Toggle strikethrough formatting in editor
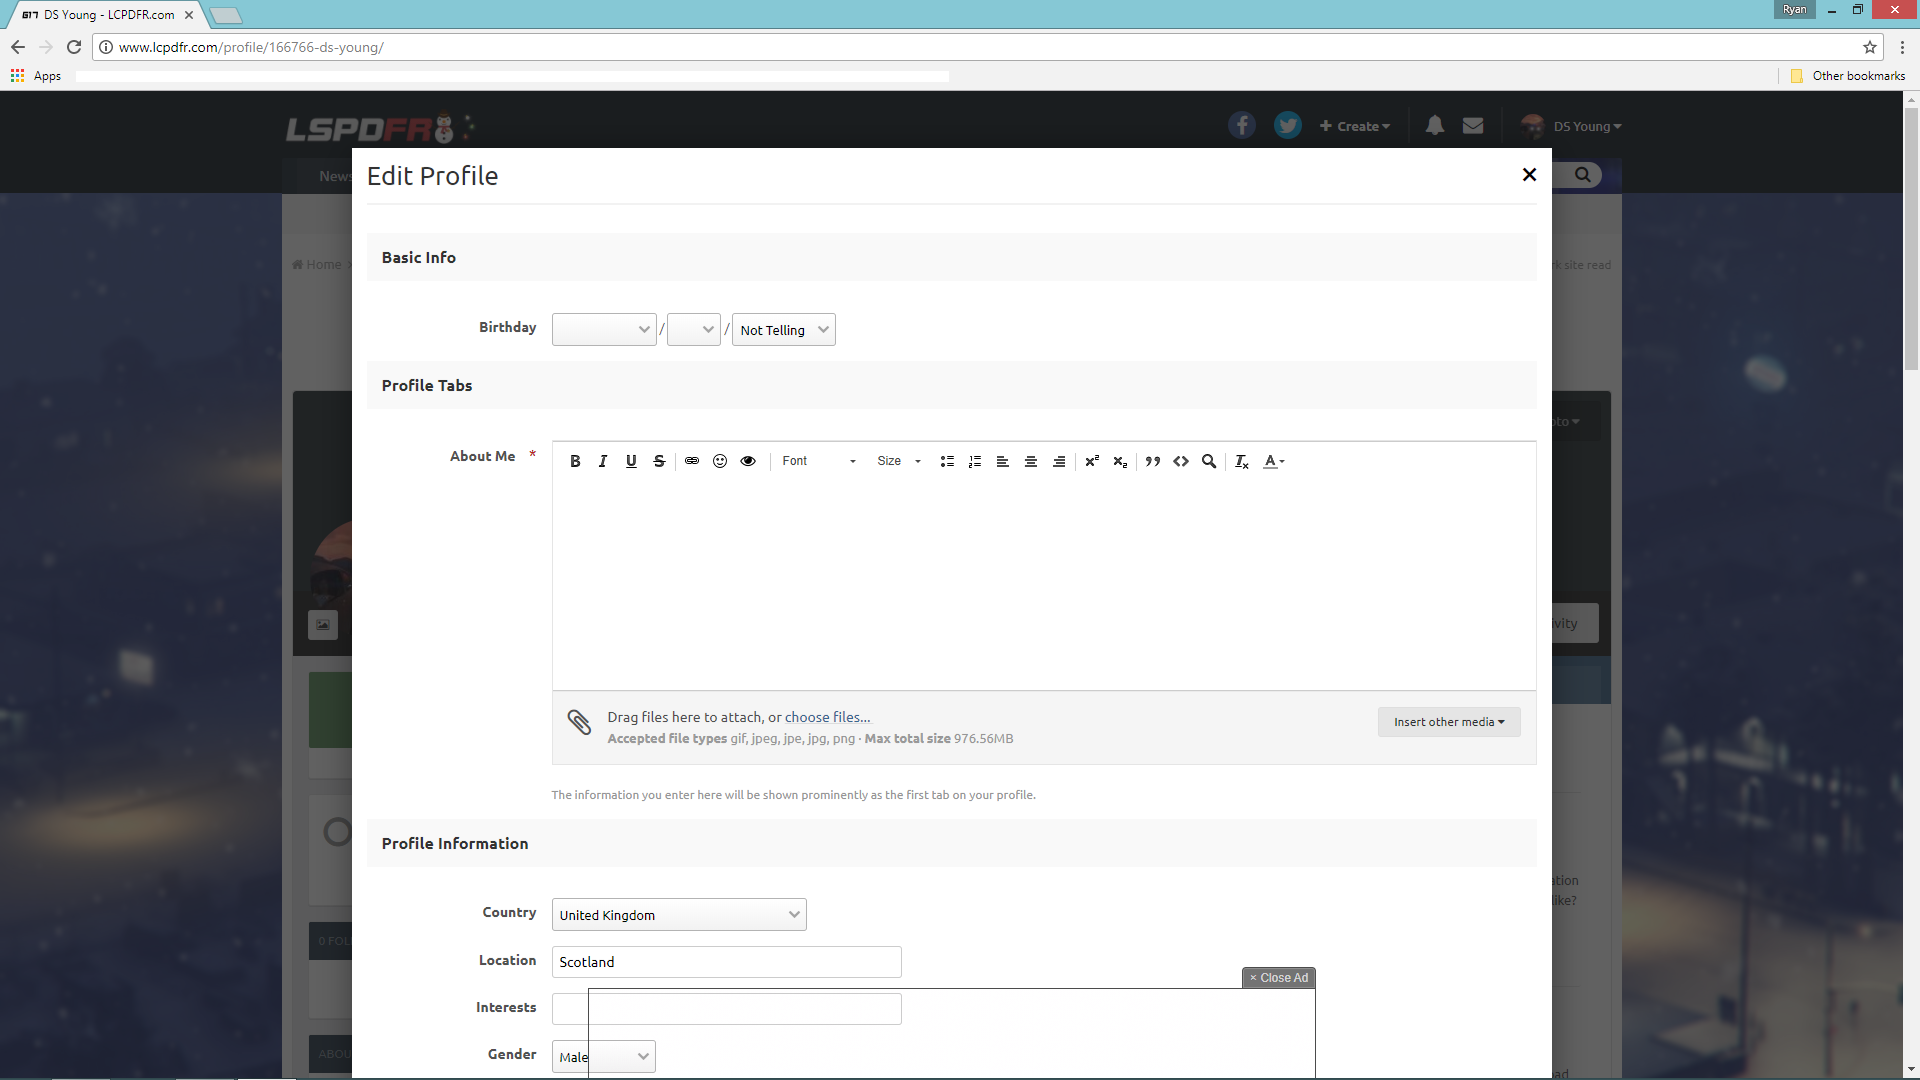 [x=659, y=461]
